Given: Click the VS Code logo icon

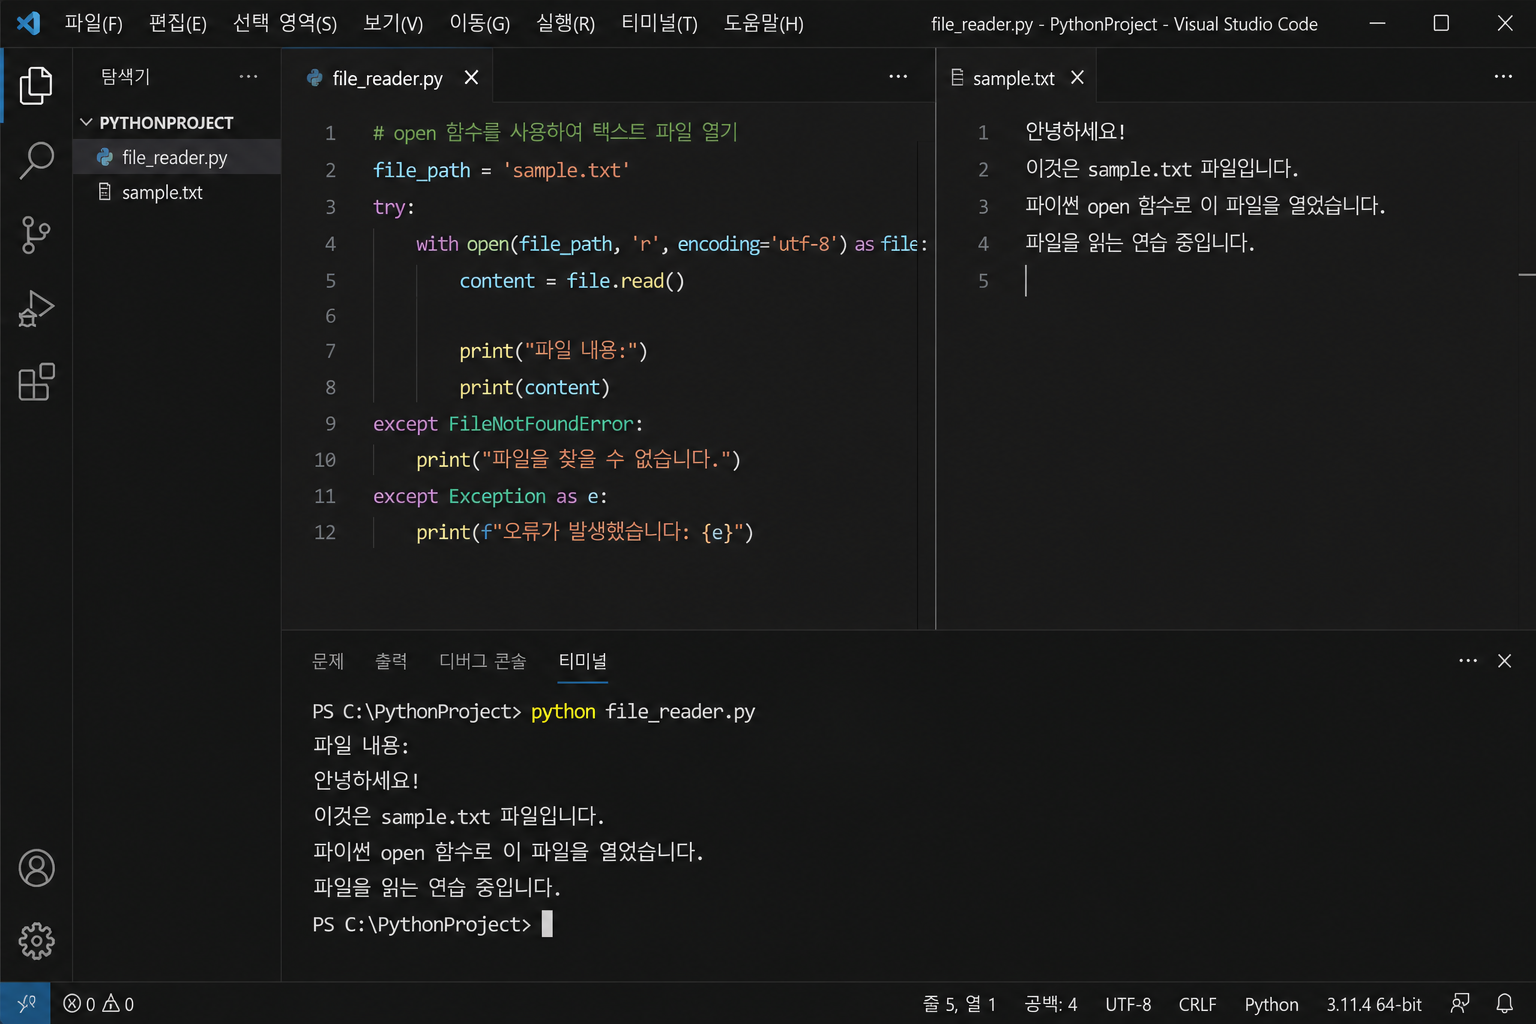Looking at the screenshot, I should (x=29, y=23).
